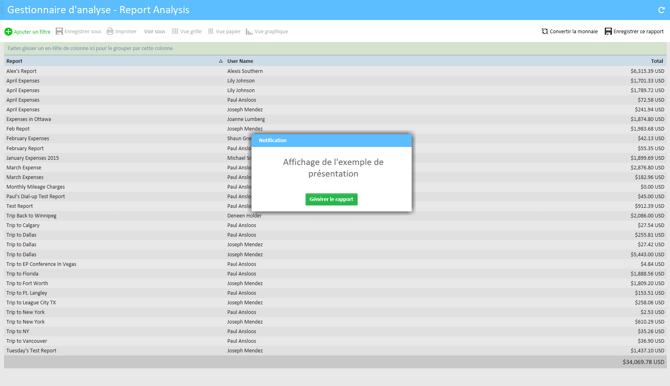Select the February Expenses row
This screenshot has height=386, width=670.
click(x=335, y=138)
